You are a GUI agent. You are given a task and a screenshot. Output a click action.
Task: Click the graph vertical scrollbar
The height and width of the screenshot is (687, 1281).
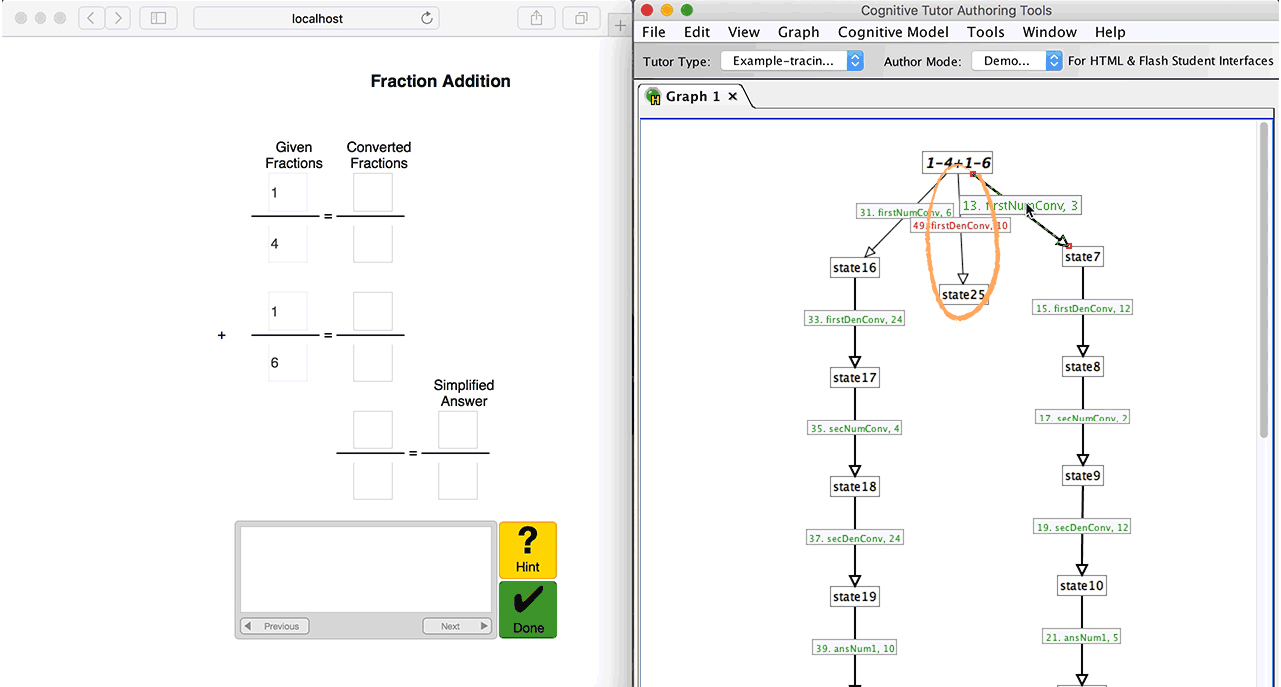click(1265, 280)
